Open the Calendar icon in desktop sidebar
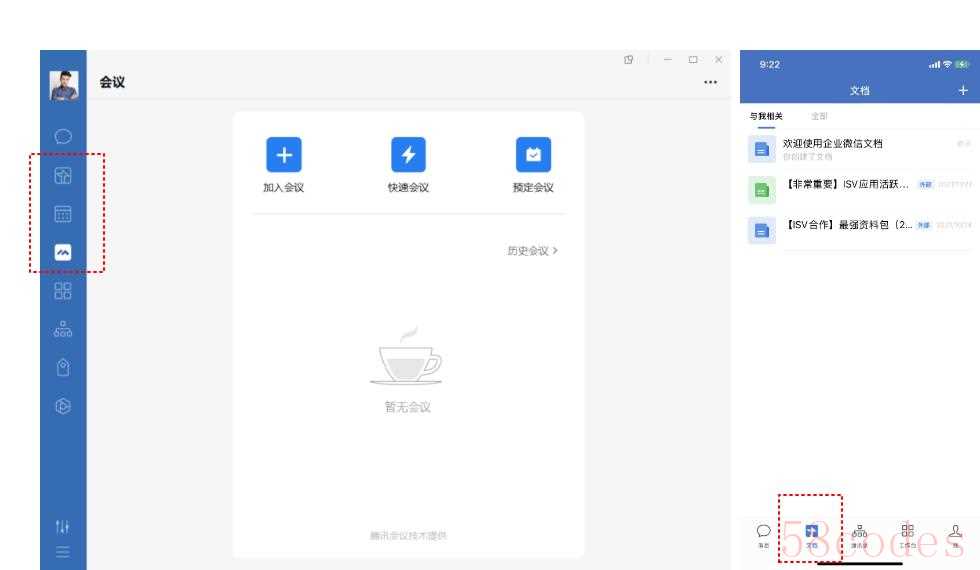 coord(63,214)
